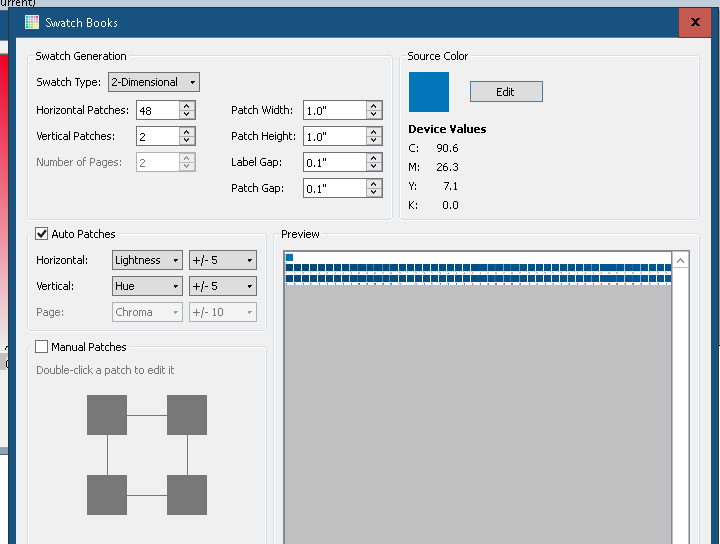Image resolution: width=720 pixels, height=544 pixels.
Task: Click the bottom-right manual patch square
Action: (187, 495)
